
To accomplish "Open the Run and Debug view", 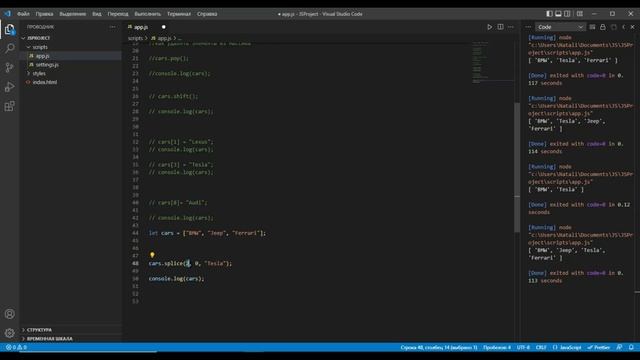I will click(x=9, y=87).
